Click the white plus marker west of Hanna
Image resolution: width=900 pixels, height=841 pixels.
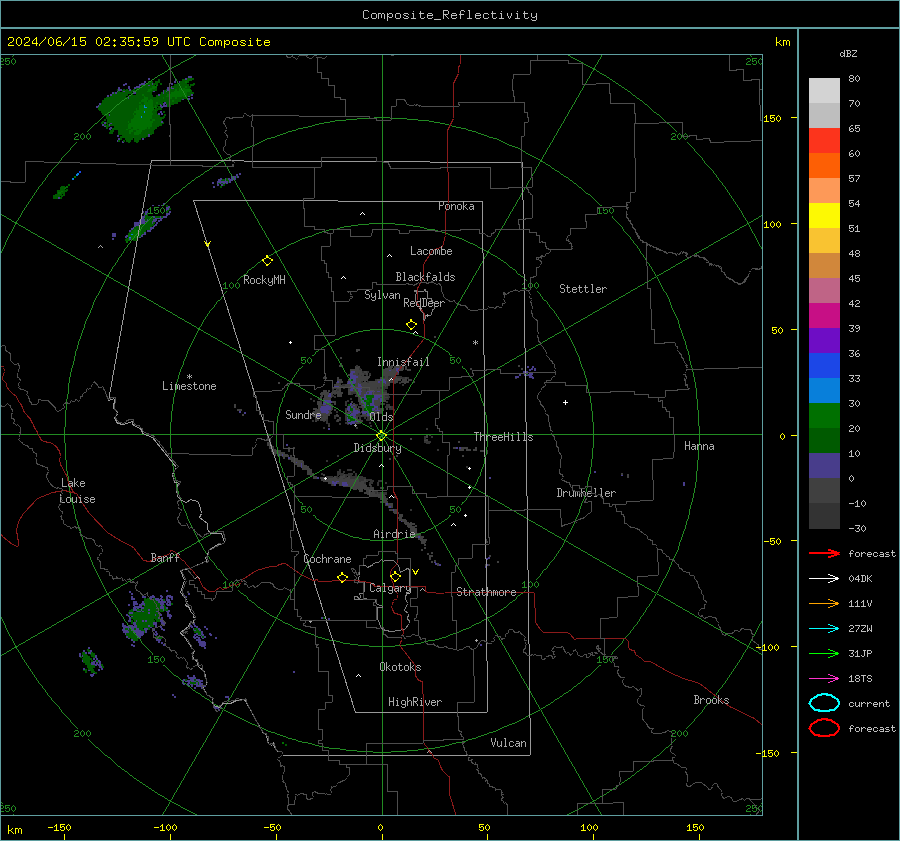(565, 402)
